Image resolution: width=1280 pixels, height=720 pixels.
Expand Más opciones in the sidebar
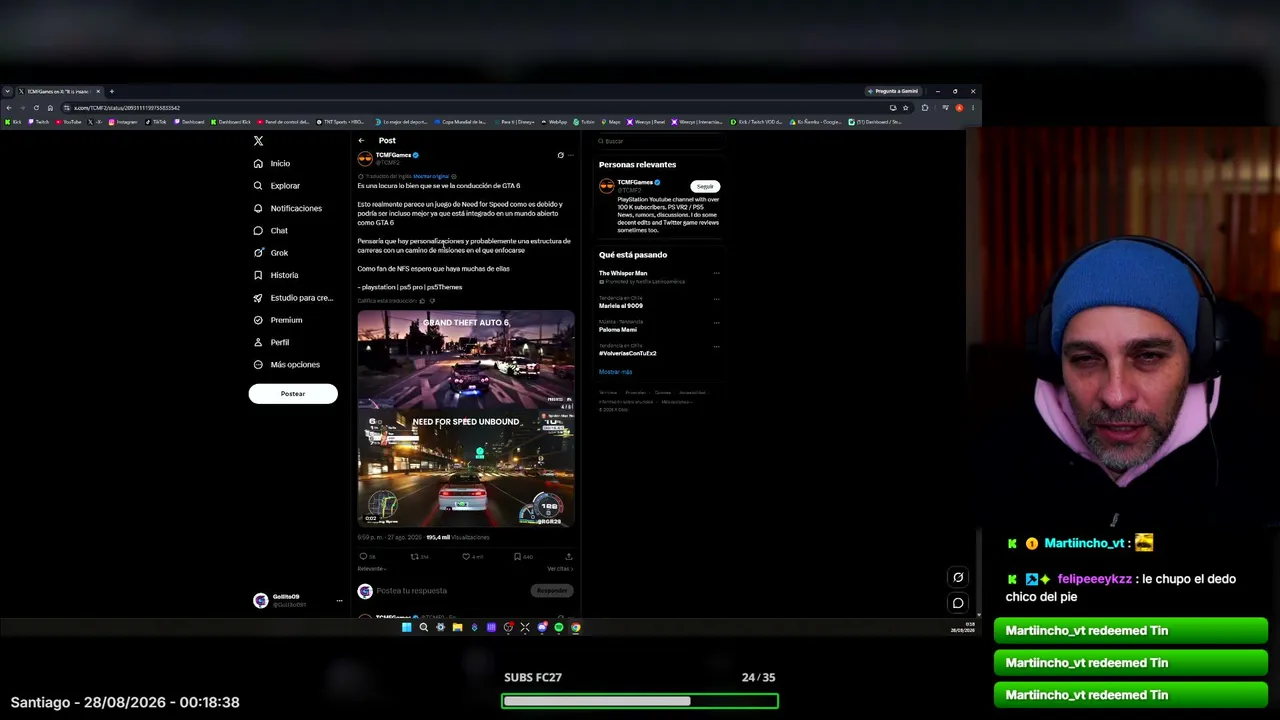click(x=287, y=365)
